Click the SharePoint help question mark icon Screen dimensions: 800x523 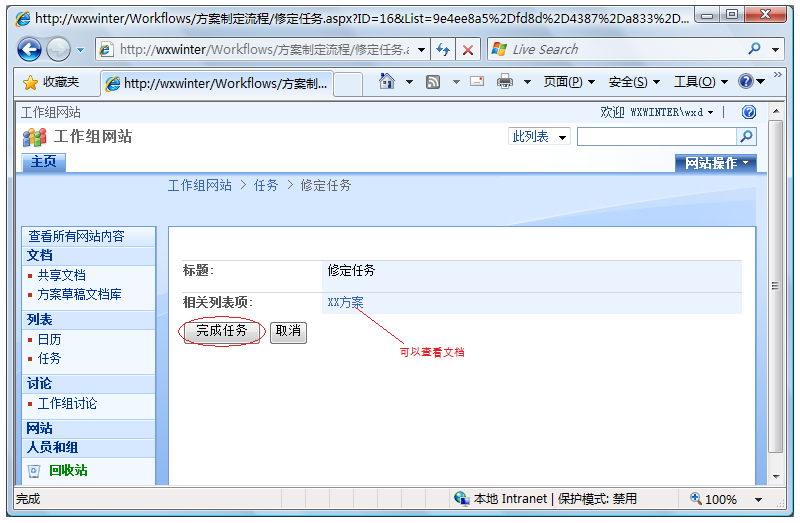click(x=749, y=112)
